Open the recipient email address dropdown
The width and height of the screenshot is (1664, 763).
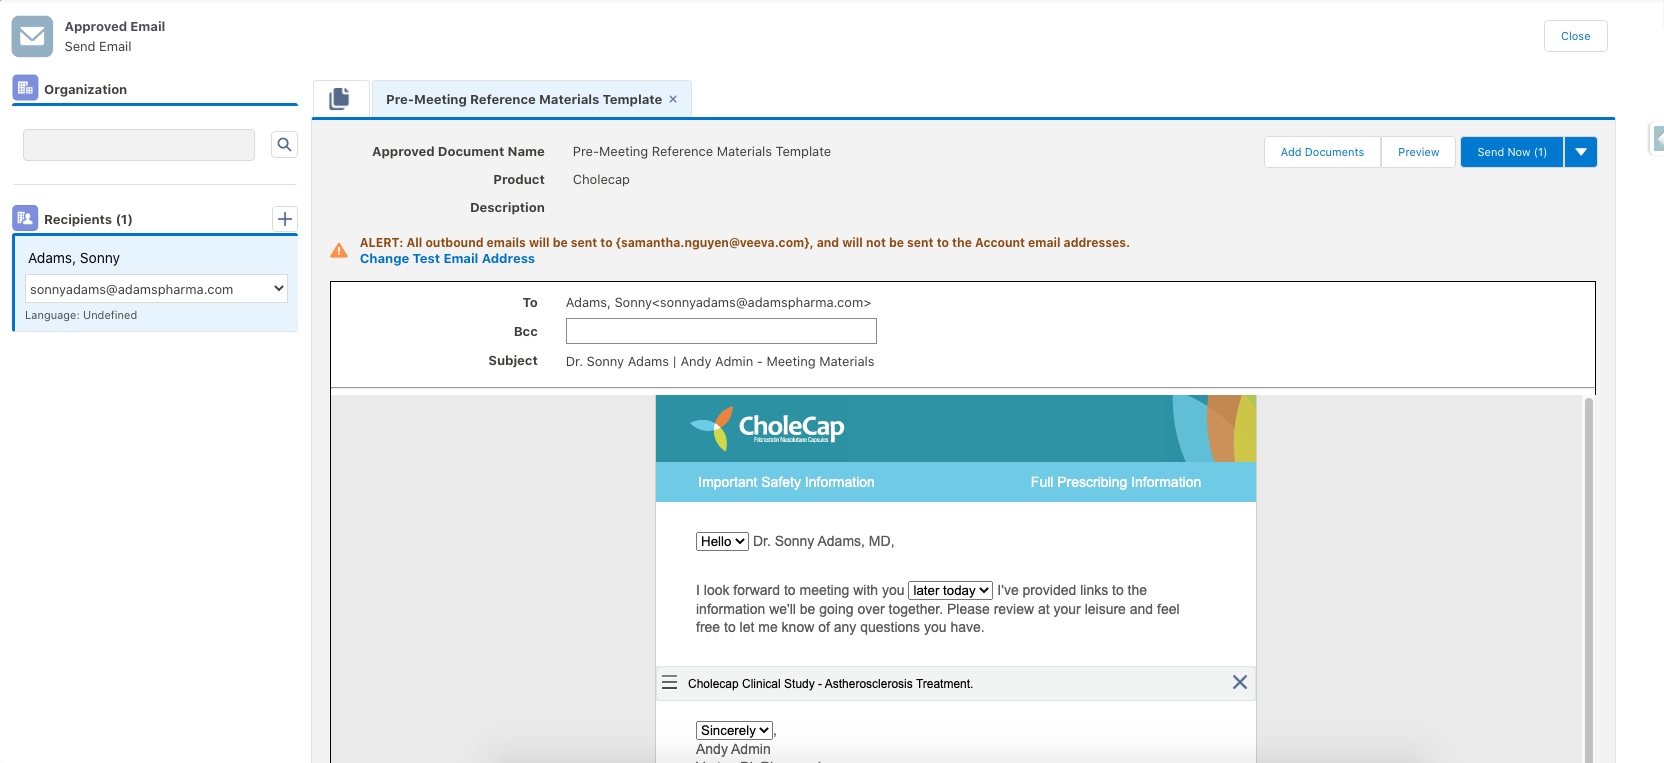[156, 289]
